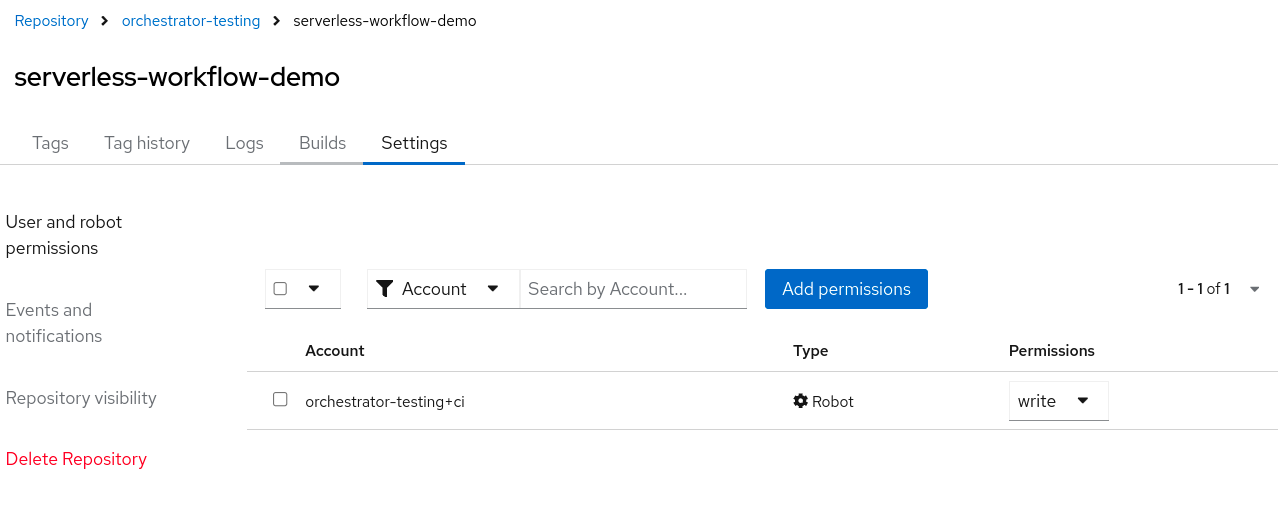Click the filter funnel icon beside Account
This screenshot has height=507, width=1278.
(385, 289)
